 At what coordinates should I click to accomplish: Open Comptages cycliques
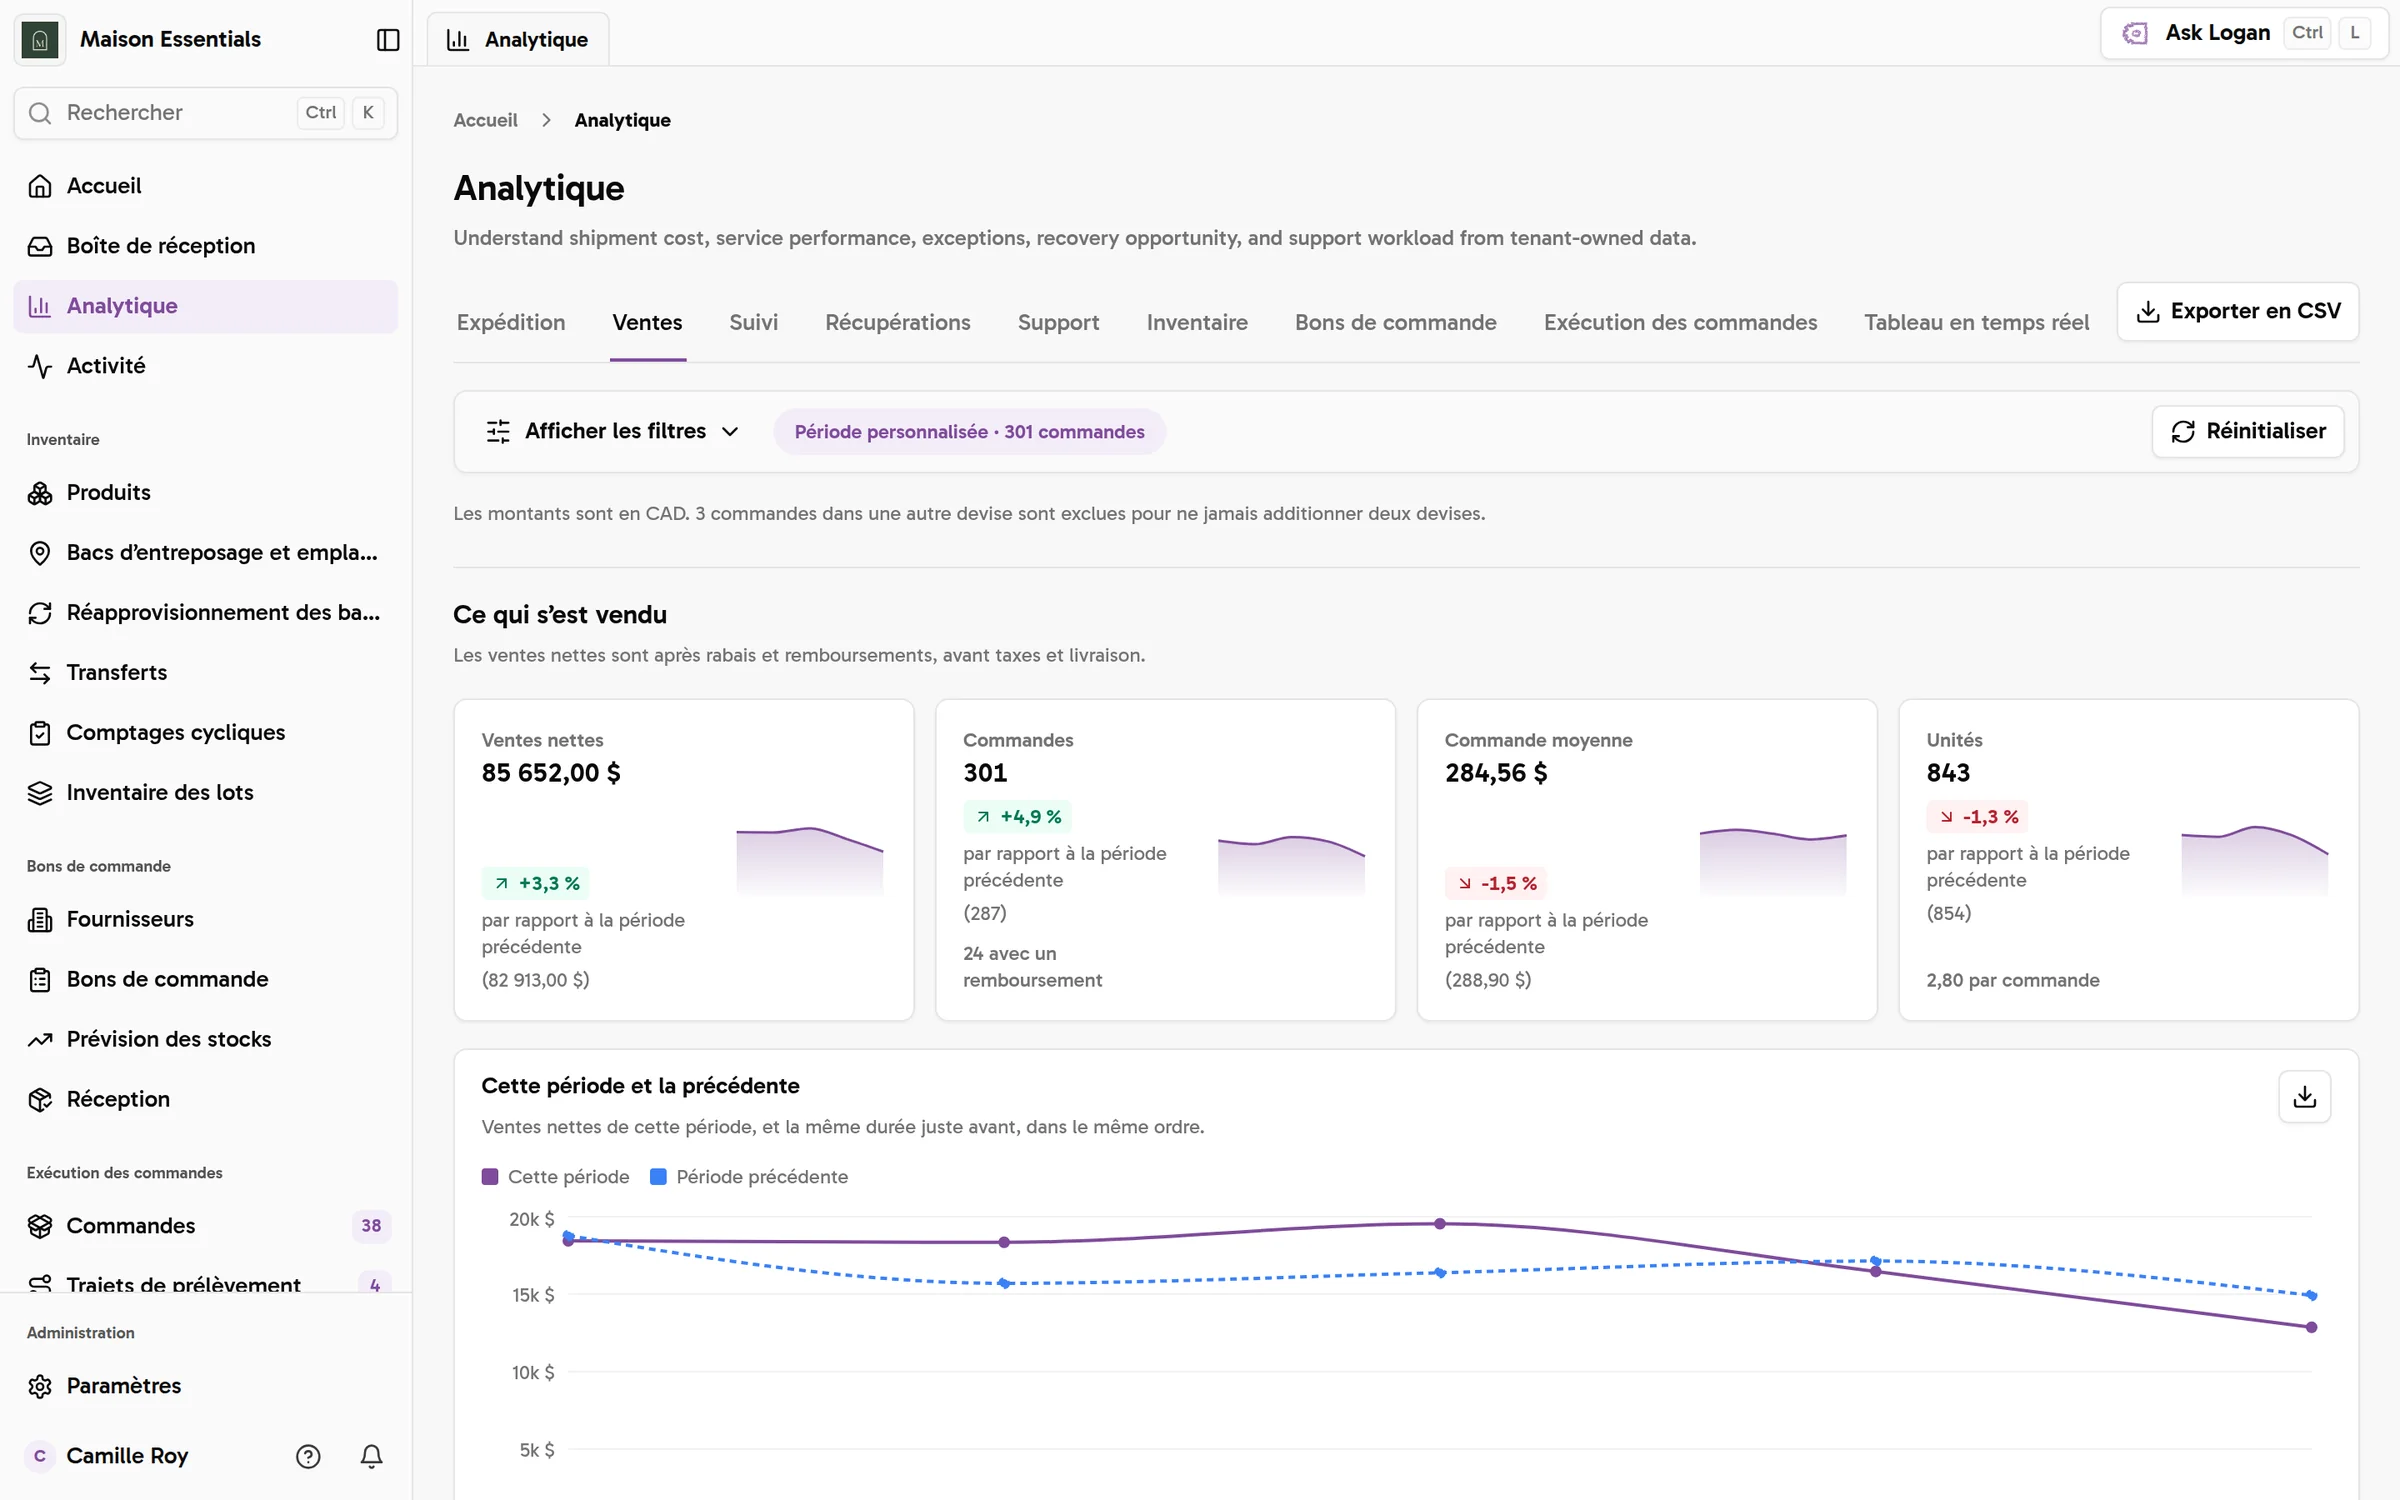click(205, 732)
